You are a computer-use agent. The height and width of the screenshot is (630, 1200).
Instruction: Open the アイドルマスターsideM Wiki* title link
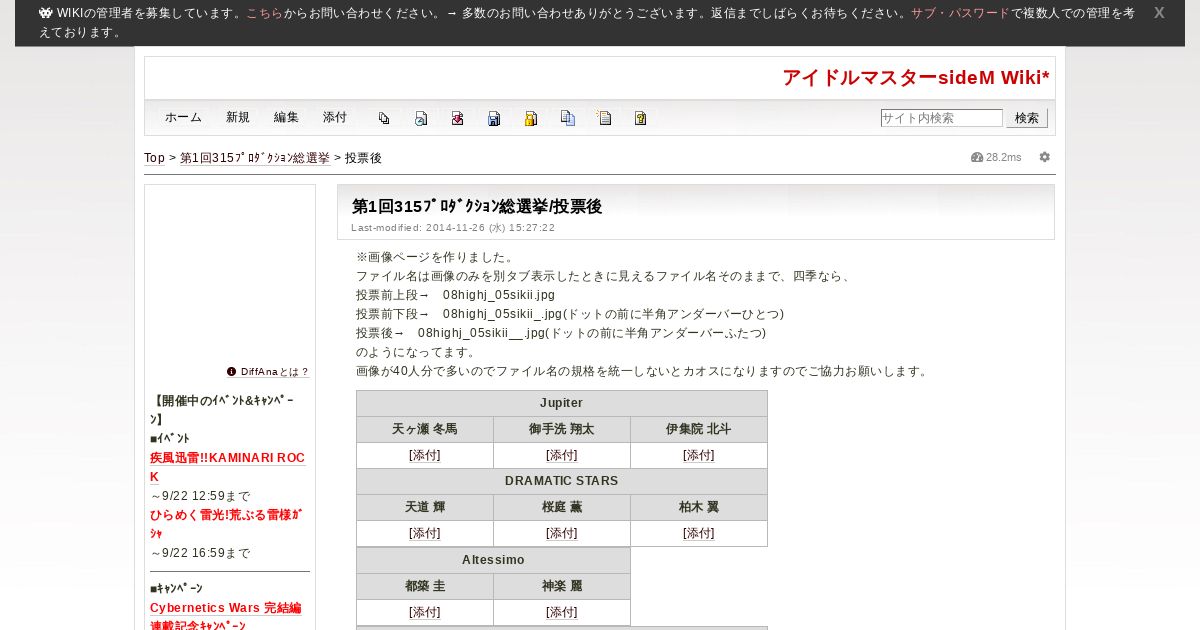tap(916, 78)
